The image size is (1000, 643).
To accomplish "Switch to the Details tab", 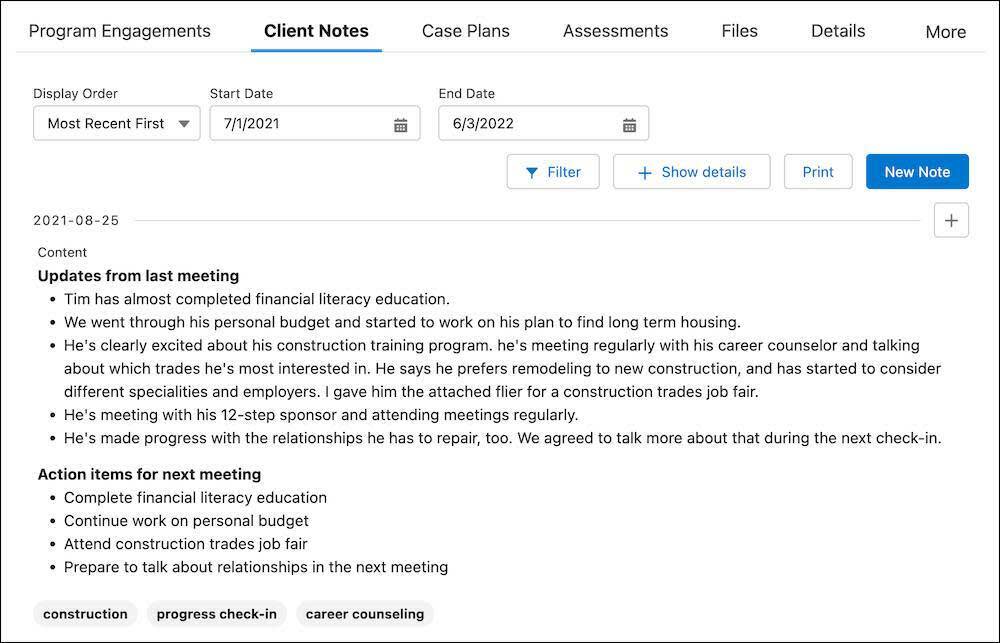I will (838, 31).
